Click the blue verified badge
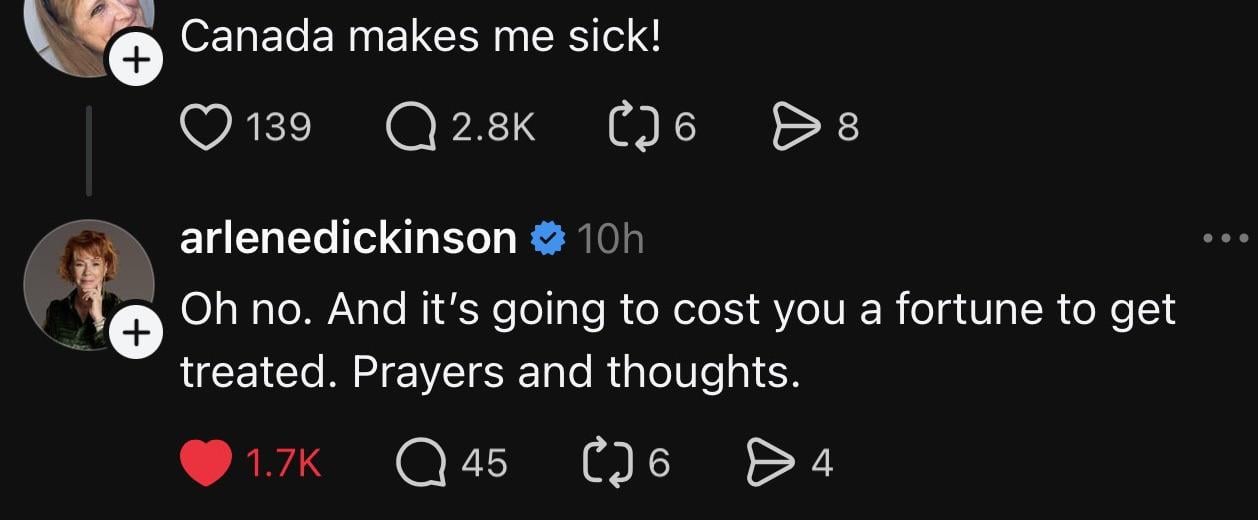This screenshot has width=1258, height=520. 547,240
